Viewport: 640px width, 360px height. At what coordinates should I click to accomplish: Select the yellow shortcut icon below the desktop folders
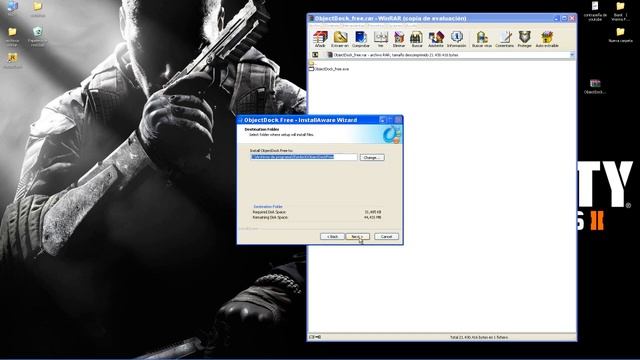[x=12, y=60]
